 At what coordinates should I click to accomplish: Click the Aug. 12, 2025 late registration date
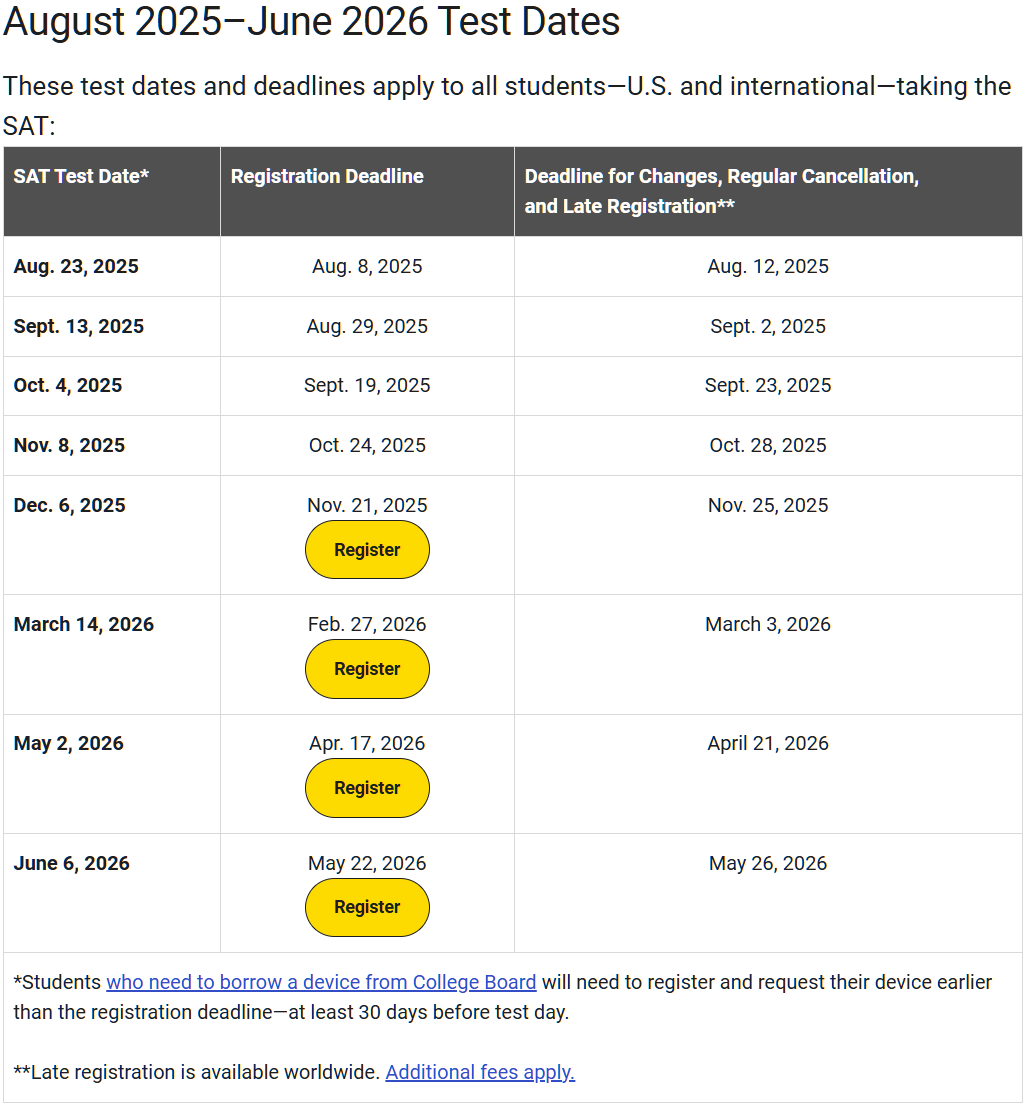click(x=768, y=267)
